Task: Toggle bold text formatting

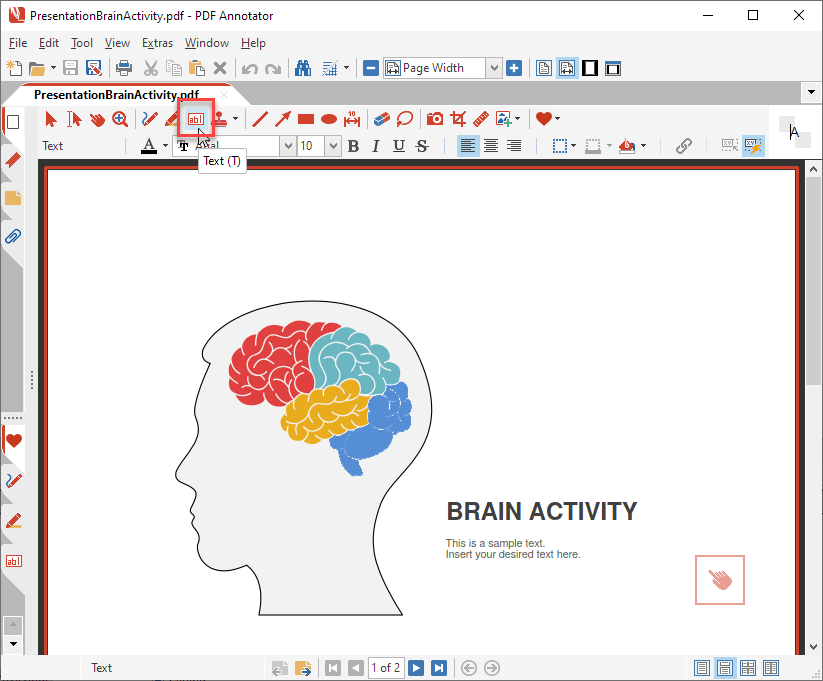Action: [353, 146]
